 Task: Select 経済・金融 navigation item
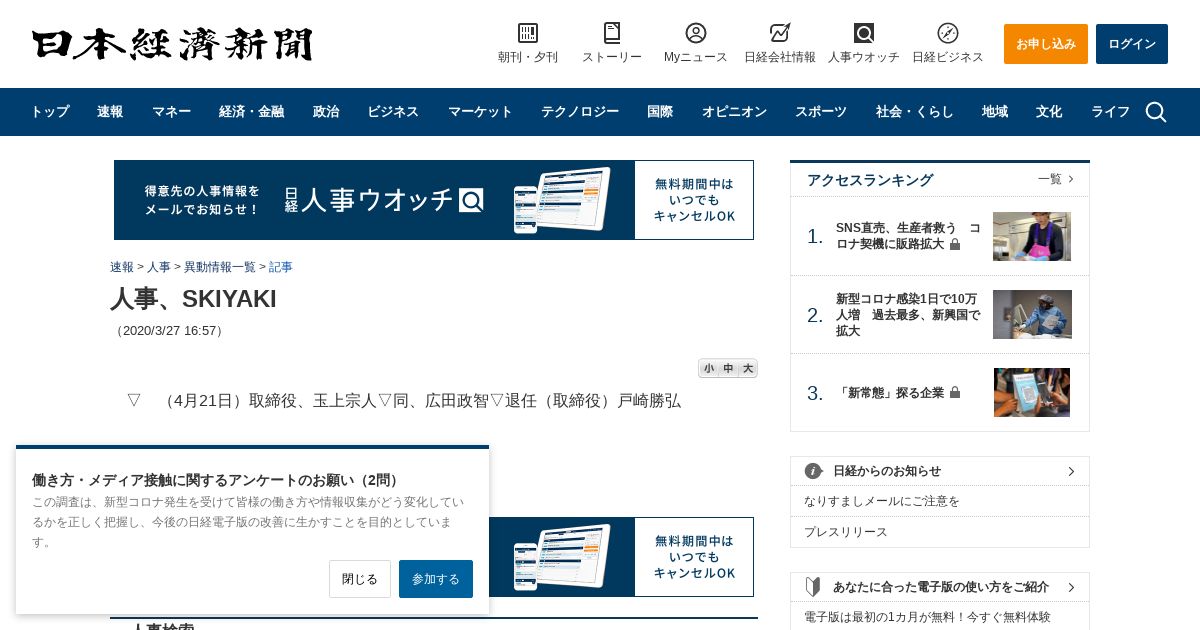pos(252,112)
